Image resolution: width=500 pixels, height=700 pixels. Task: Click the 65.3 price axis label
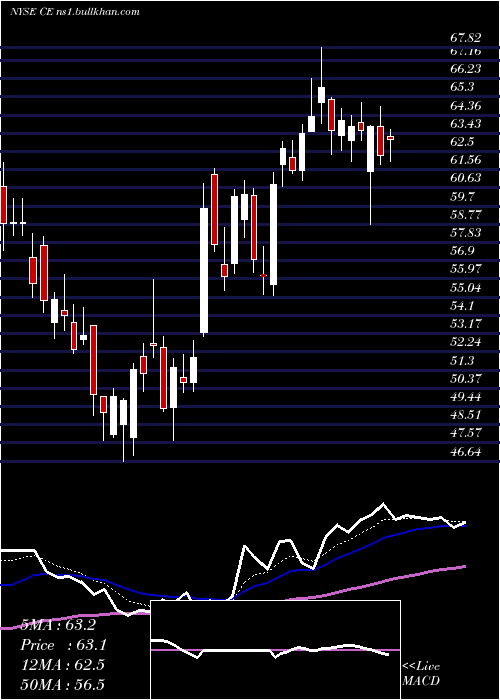[462, 87]
